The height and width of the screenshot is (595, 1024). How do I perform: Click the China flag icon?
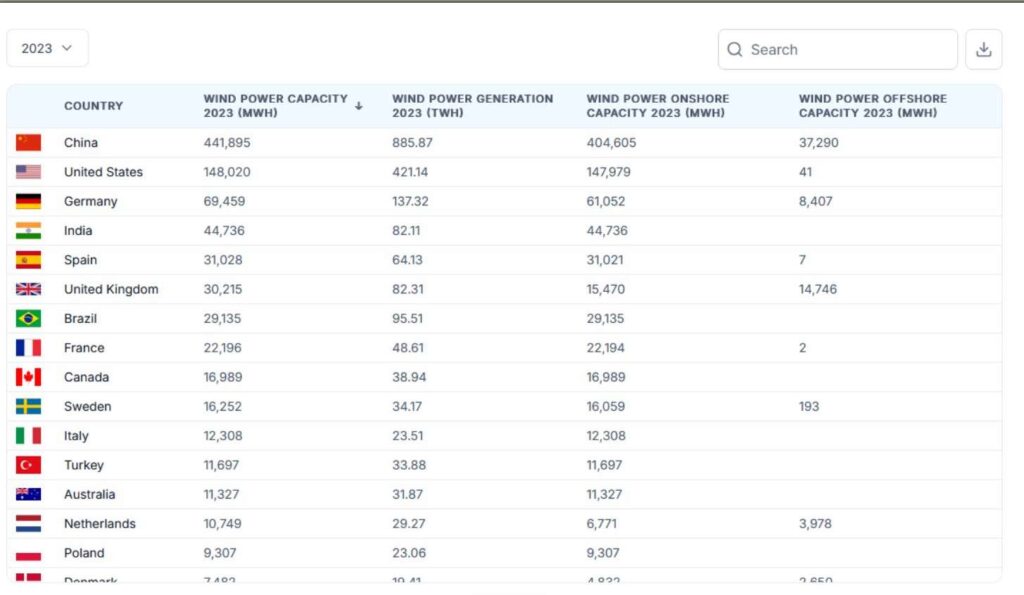point(28,143)
